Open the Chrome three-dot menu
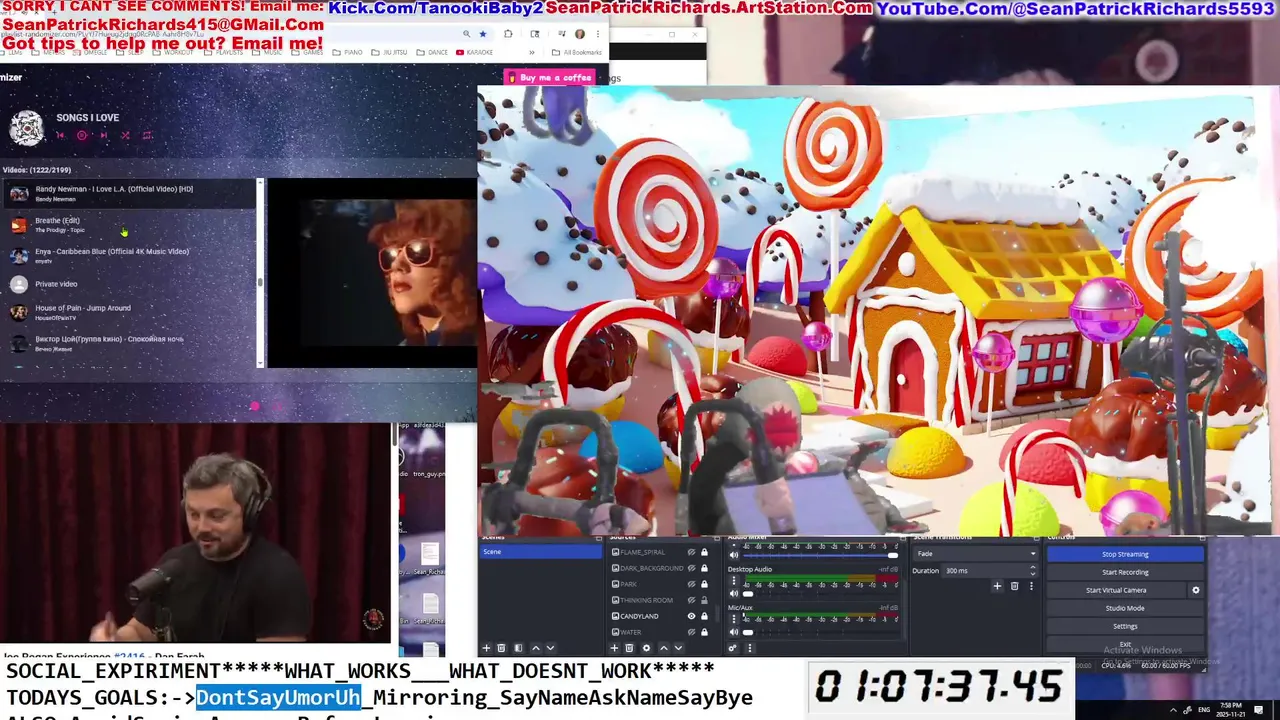 [x=596, y=33]
